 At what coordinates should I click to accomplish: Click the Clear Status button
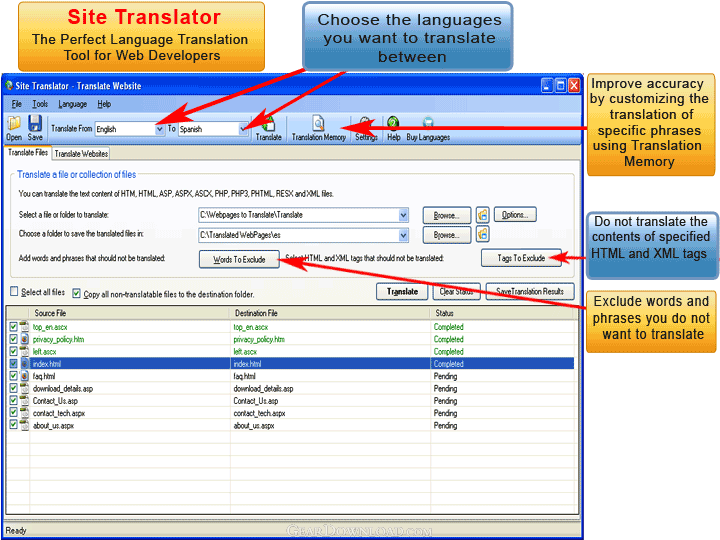click(456, 292)
